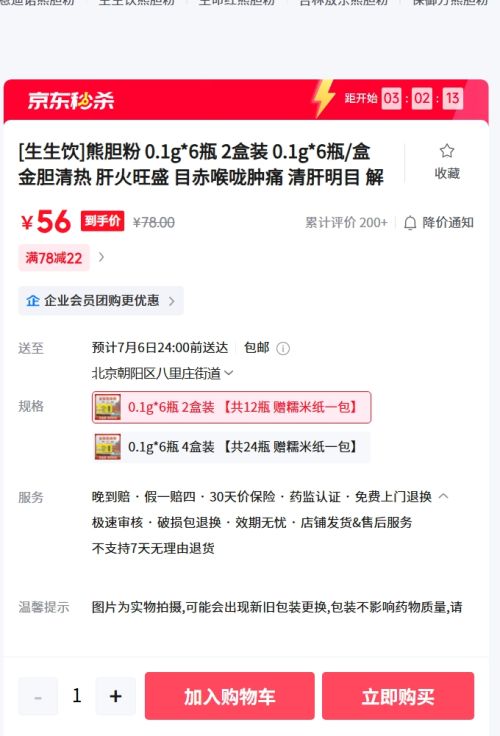The image size is (500, 736).
Task: Click the blue enterprise member icon
Action: pyautogui.click(x=32, y=300)
